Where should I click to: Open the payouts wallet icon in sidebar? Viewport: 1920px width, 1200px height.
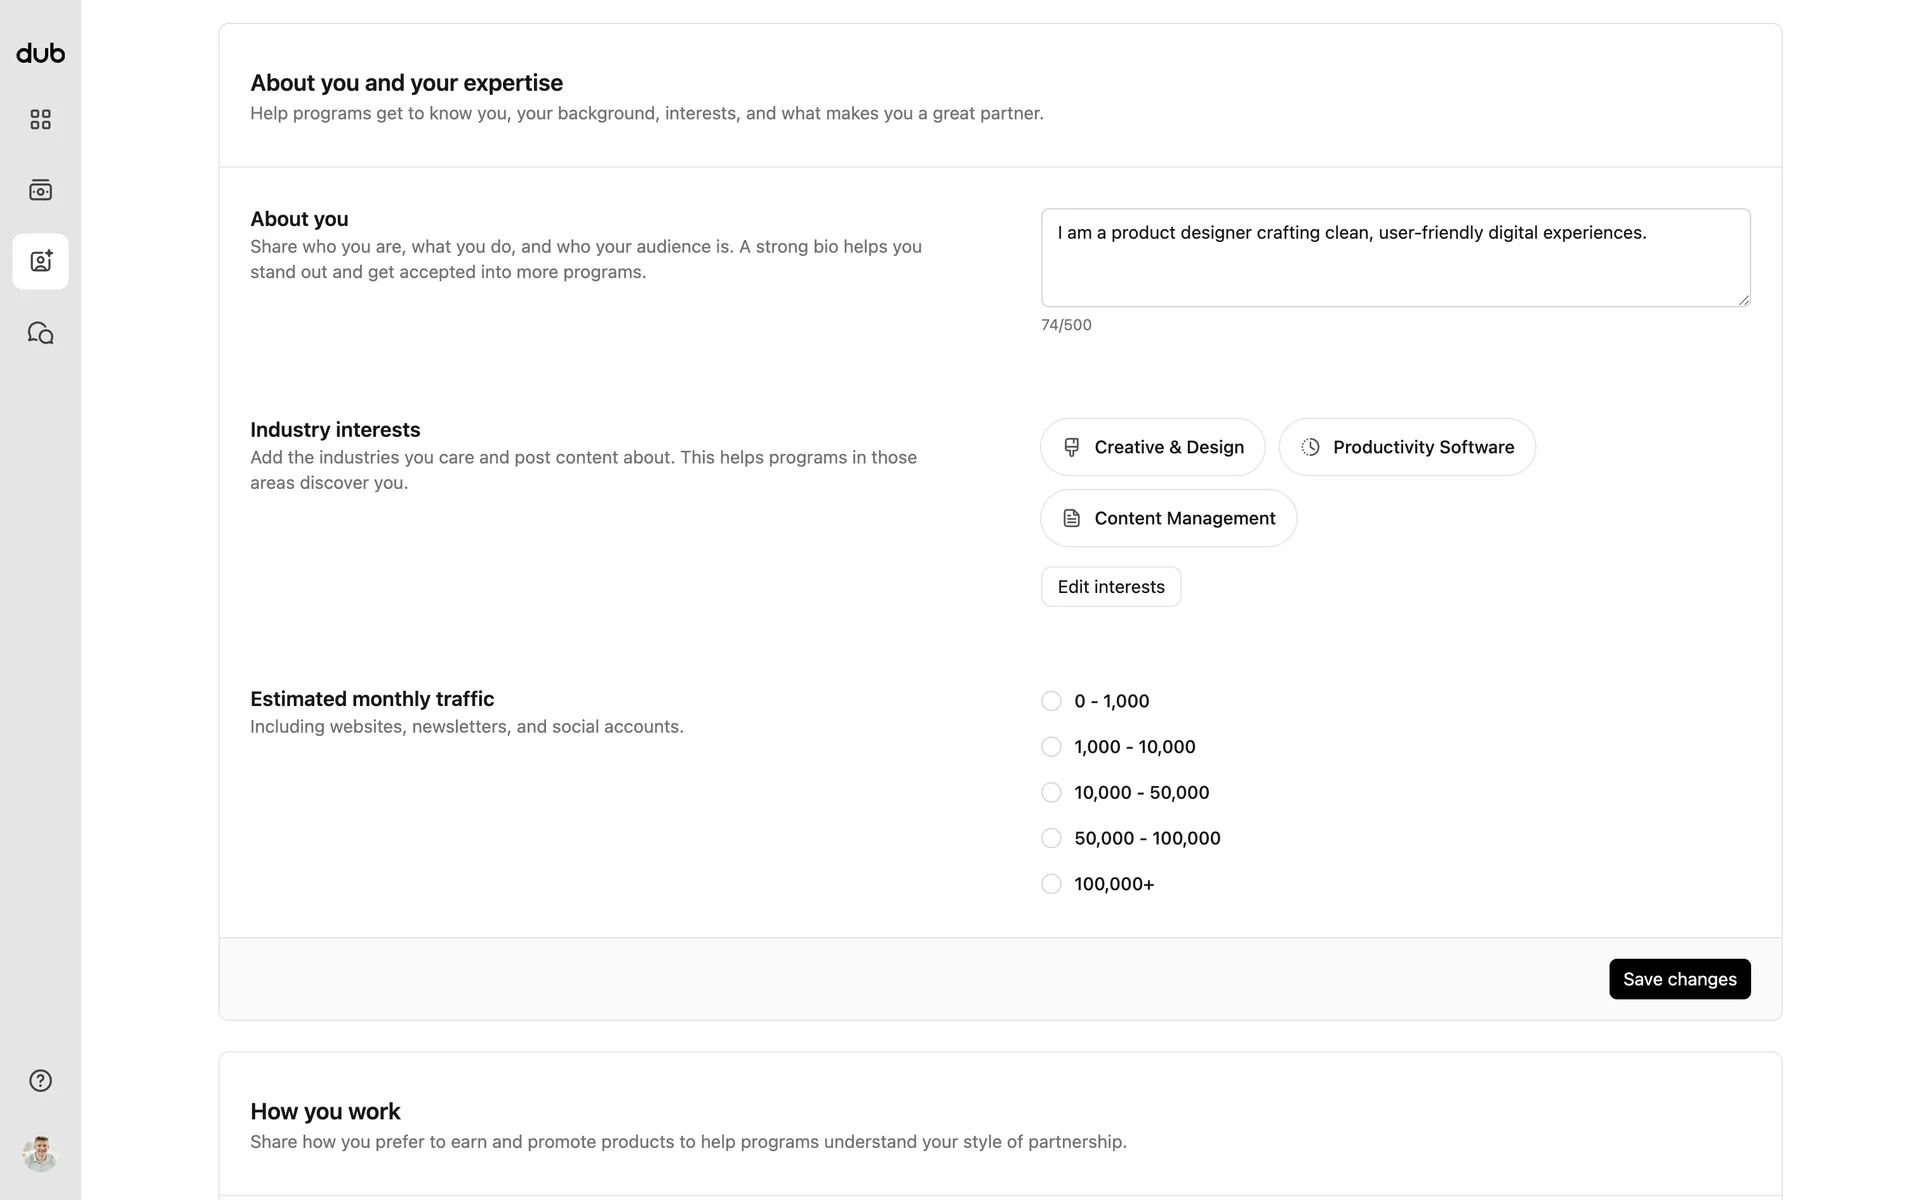[x=40, y=190]
